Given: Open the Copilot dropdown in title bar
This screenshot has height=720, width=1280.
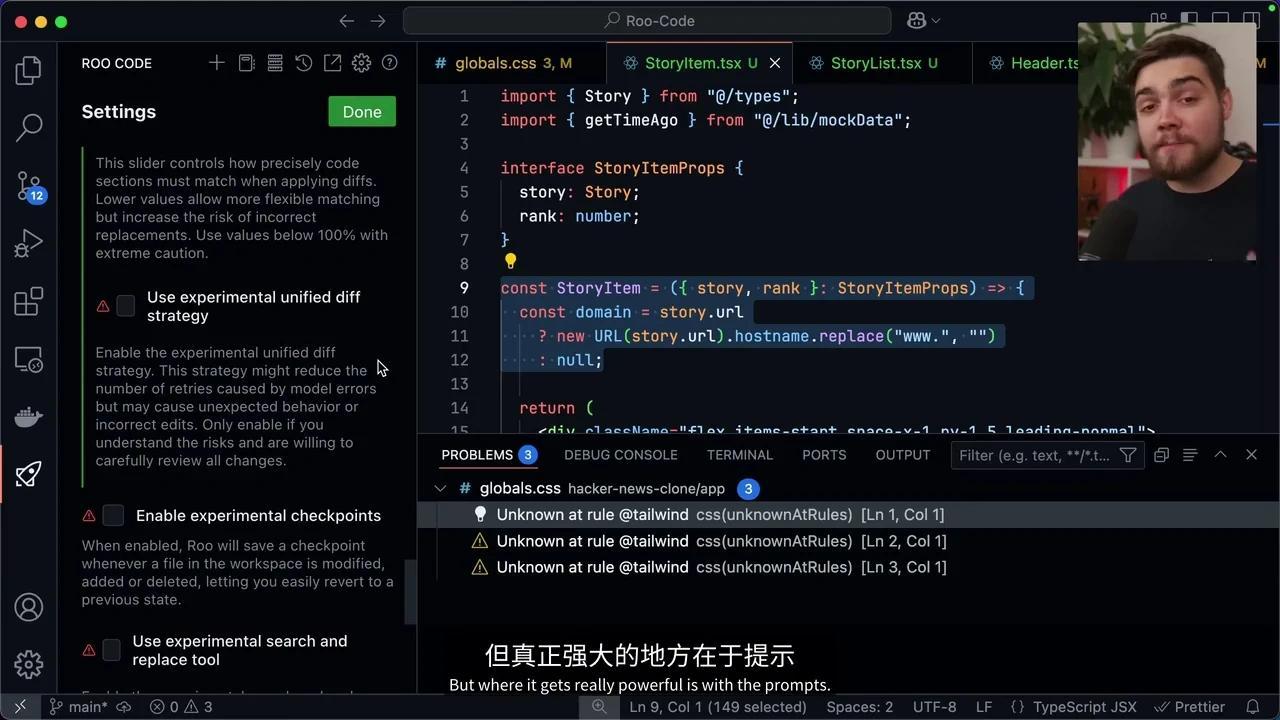Looking at the screenshot, I should pos(923,20).
